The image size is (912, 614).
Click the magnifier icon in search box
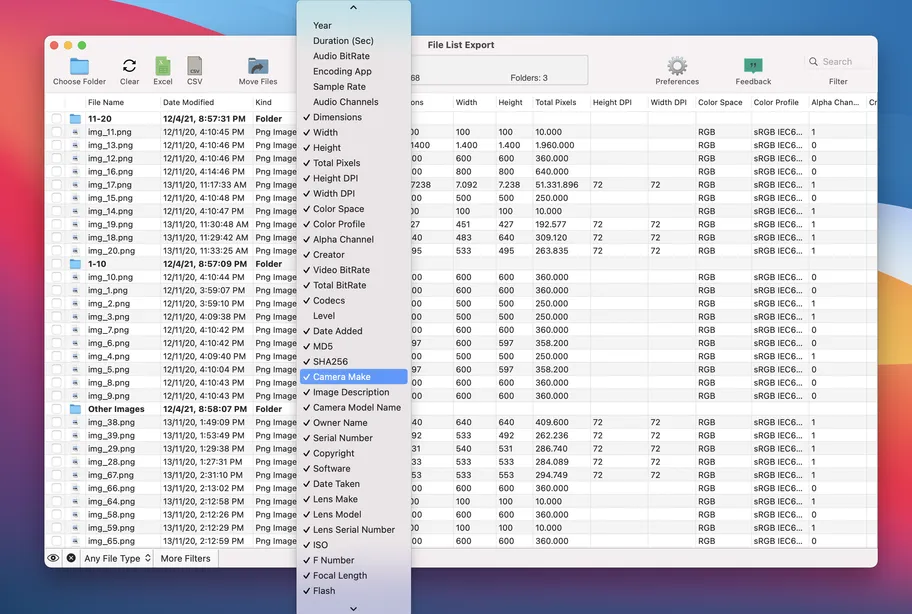(x=813, y=61)
